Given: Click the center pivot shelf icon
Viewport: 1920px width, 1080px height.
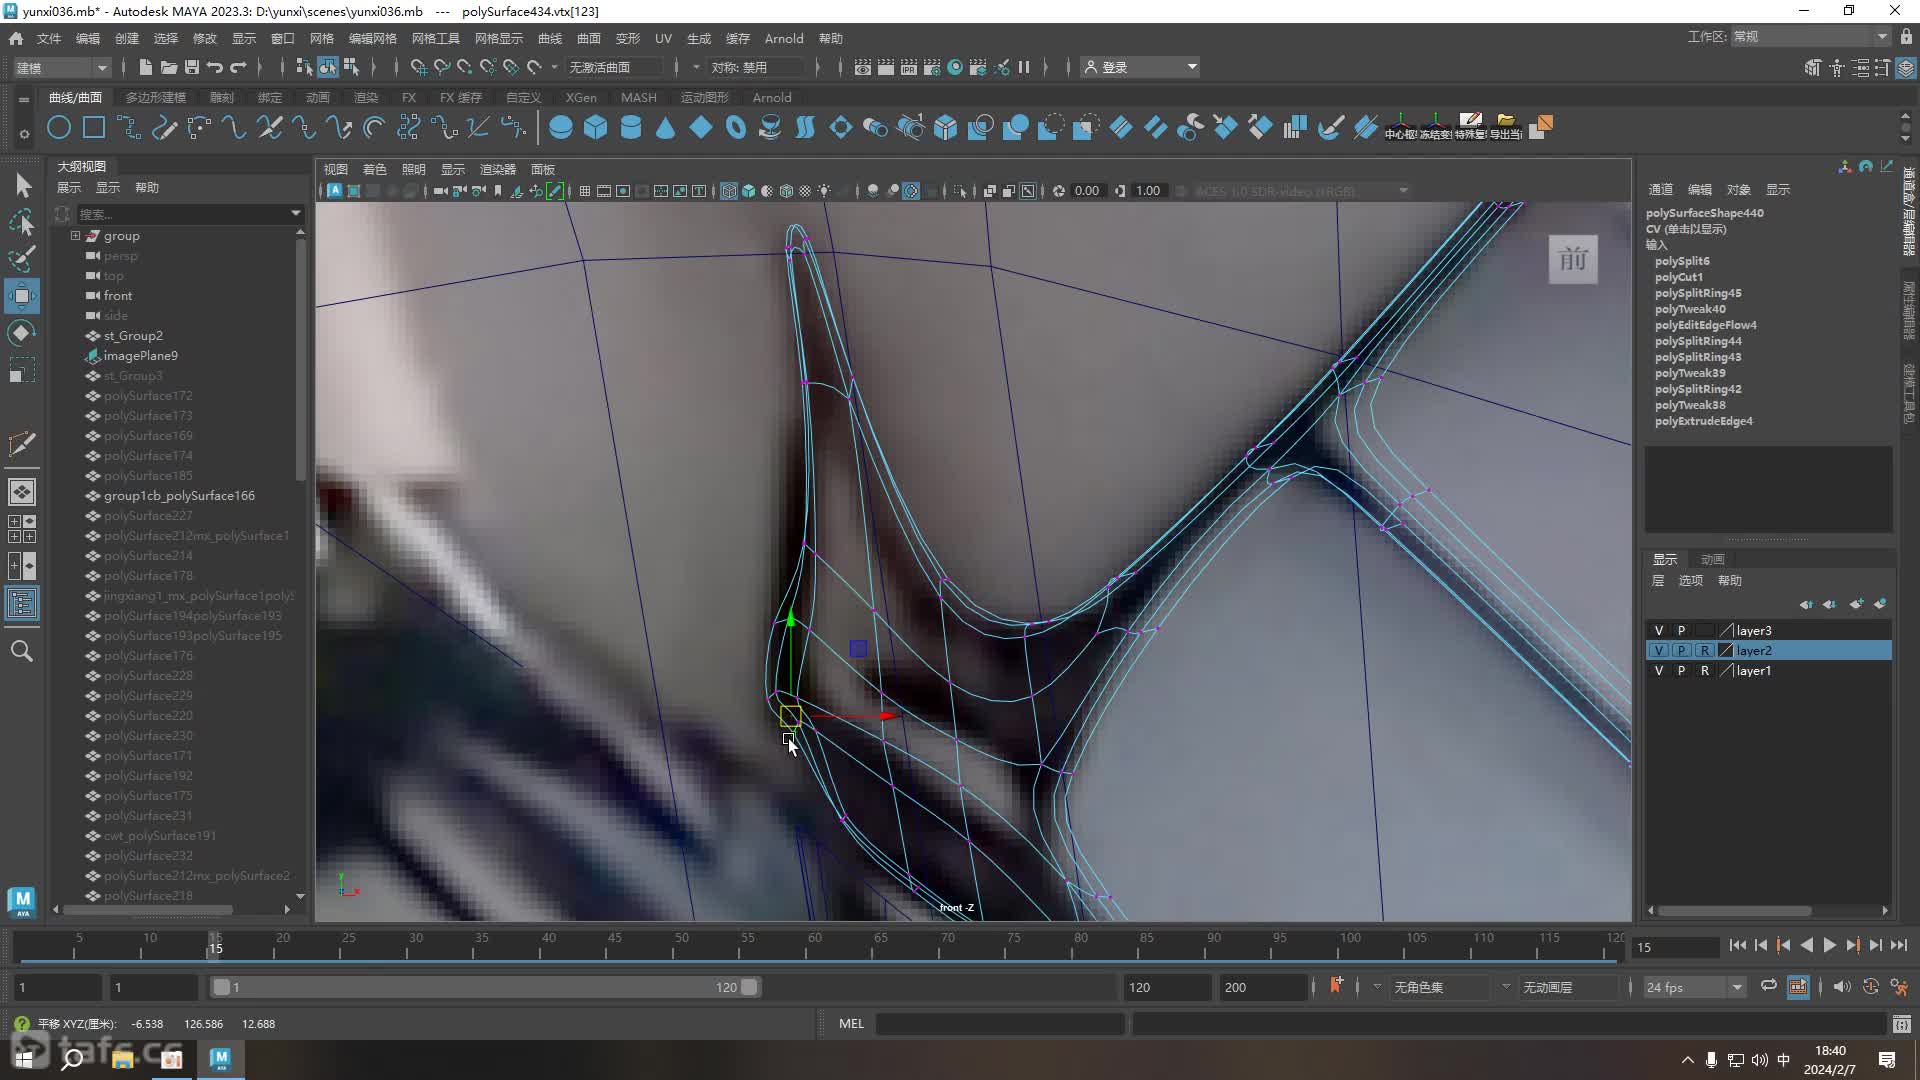Looking at the screenshot, I should point(1400,127).
